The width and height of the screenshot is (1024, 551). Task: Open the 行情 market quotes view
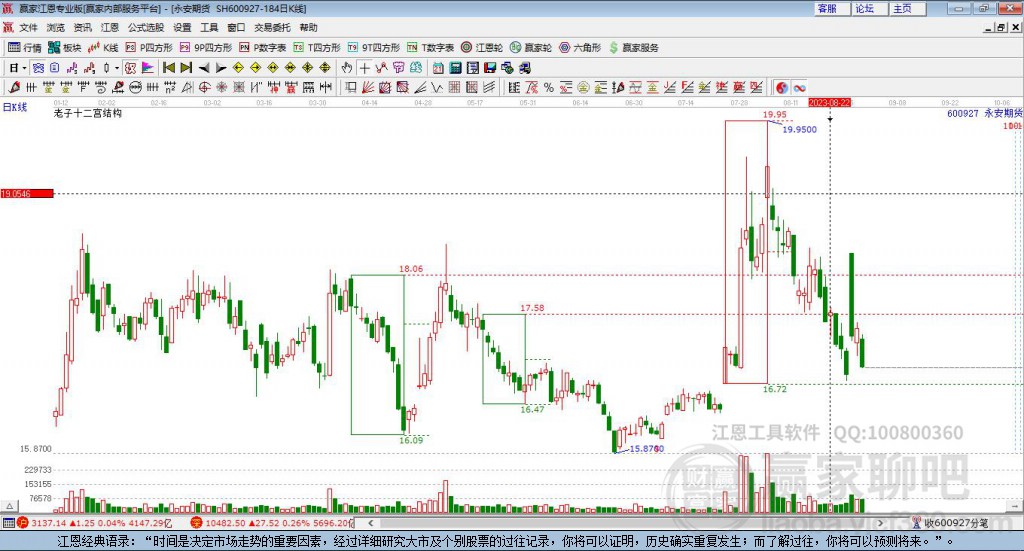(x=24, y=48)
